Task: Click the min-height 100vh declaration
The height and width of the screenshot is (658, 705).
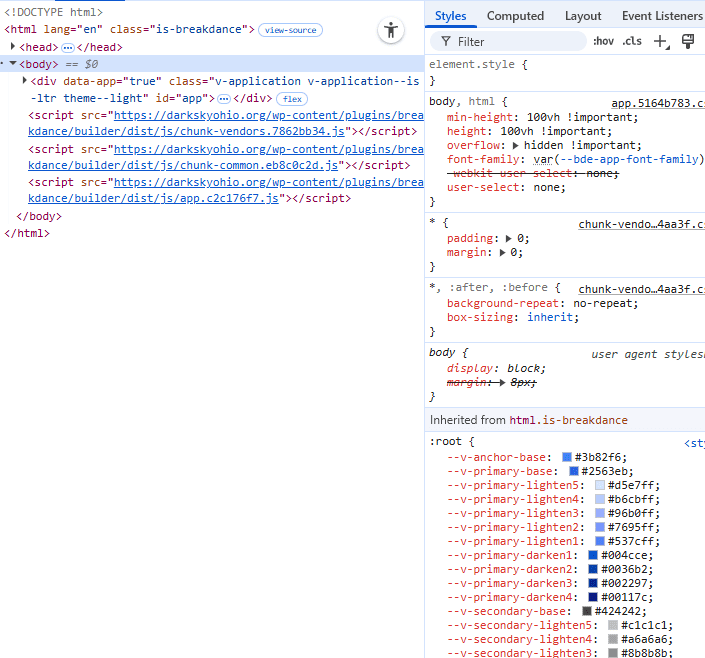Action: point(542,118)
